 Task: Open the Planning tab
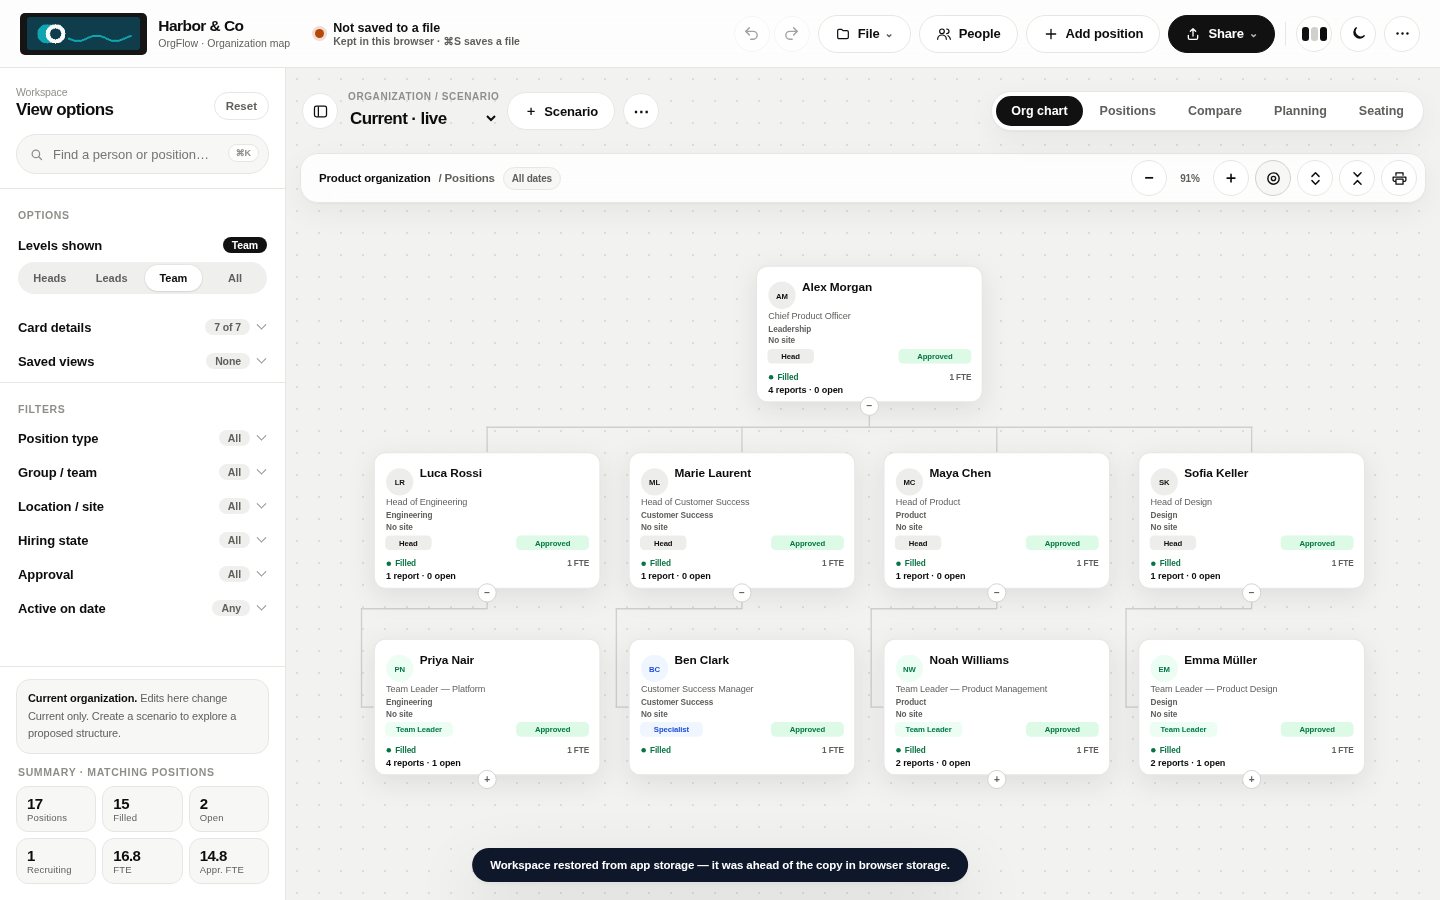coord(1300,111)
